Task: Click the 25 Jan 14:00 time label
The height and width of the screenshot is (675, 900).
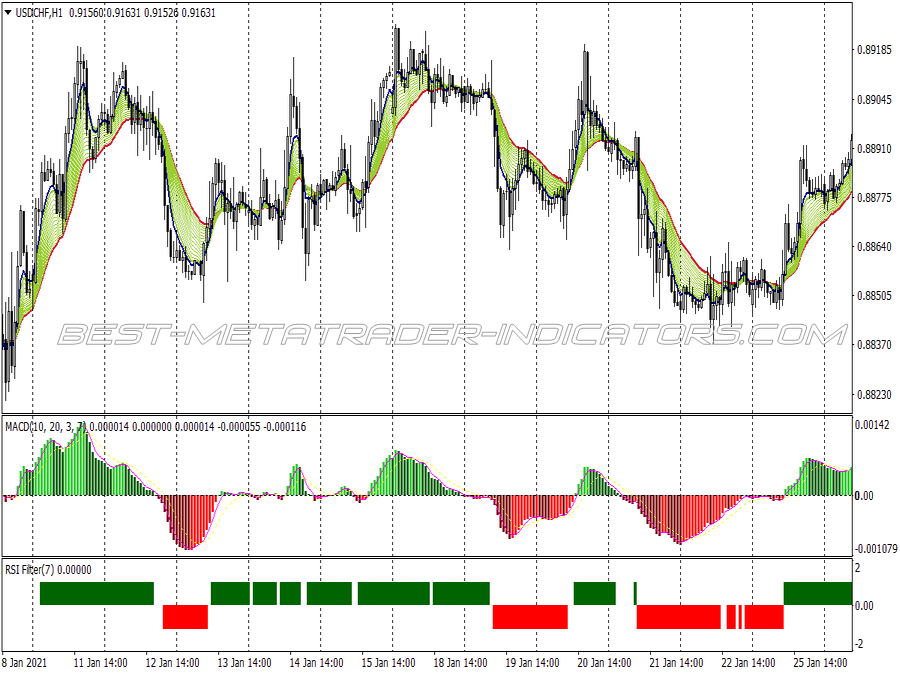Action: (x=820, y=663)
